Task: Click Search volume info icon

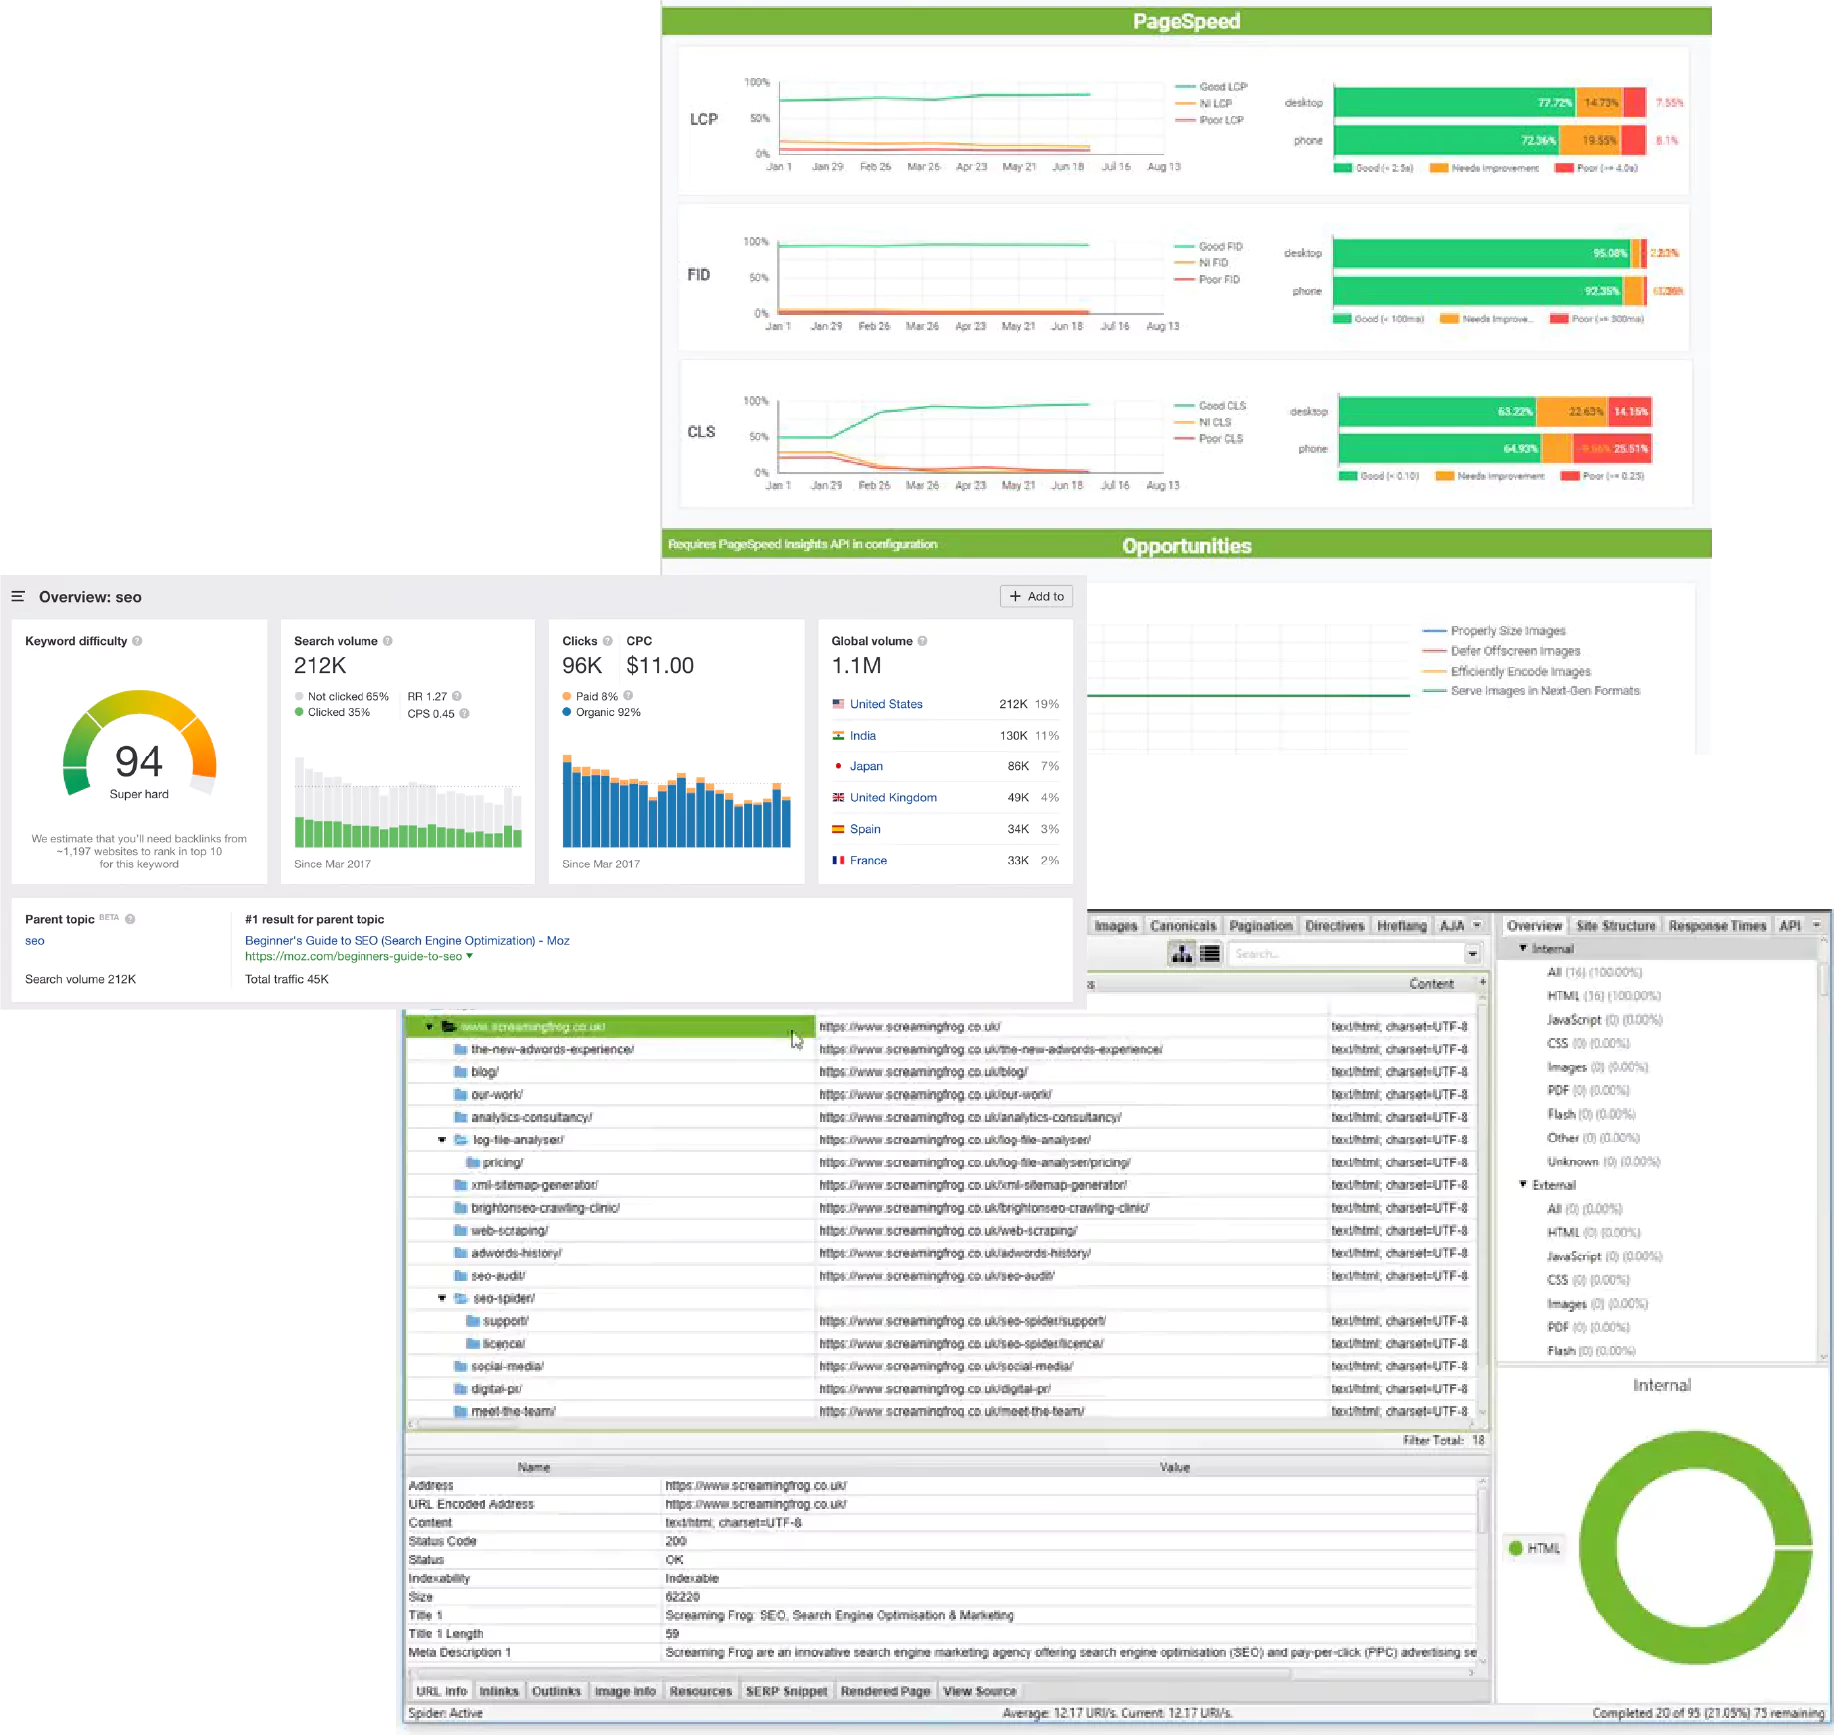Action: (388, 641)
